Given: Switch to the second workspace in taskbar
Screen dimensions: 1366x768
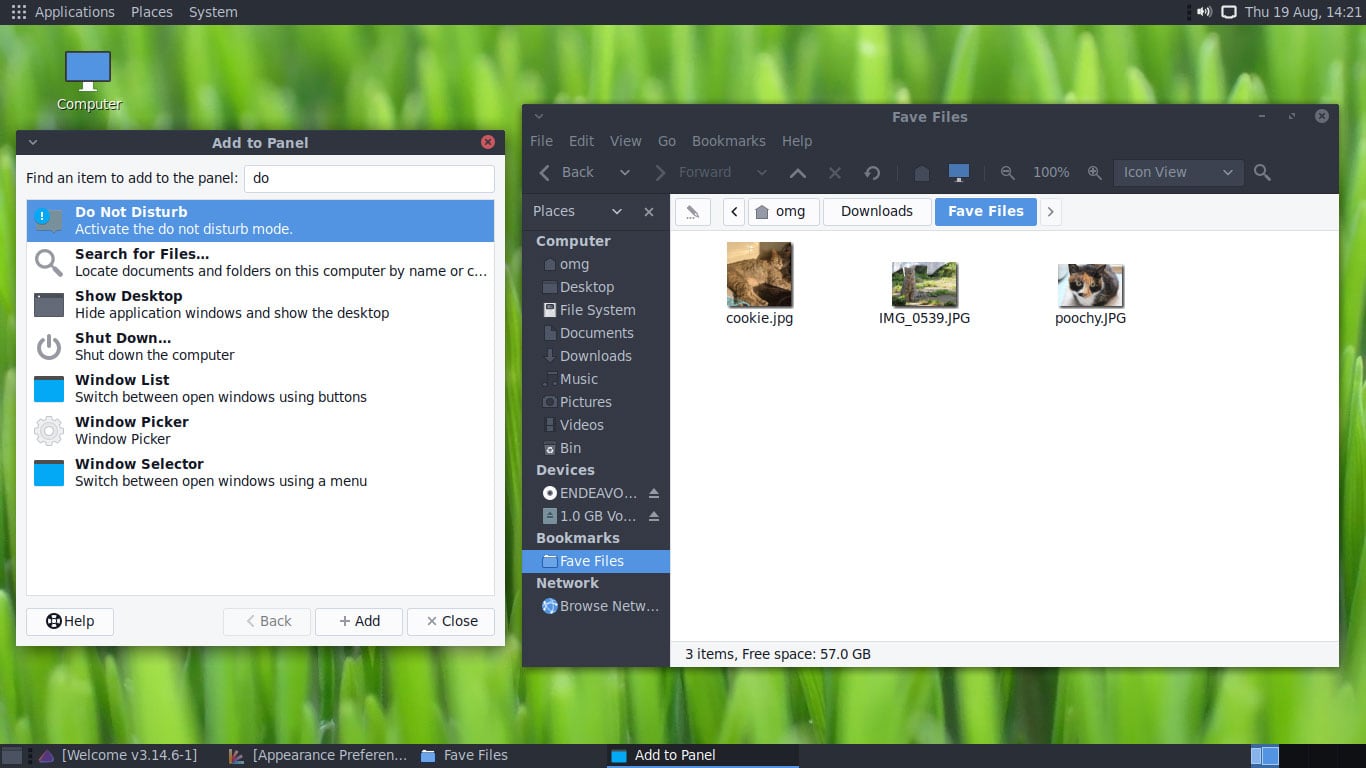Looking at the screenshot, I should point(1270,755).
